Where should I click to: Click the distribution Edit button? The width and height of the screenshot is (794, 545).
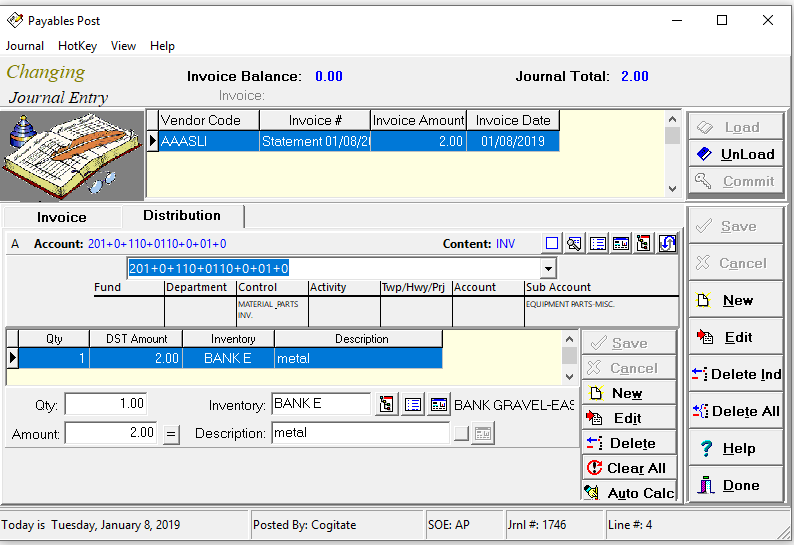tap(629, 418)
